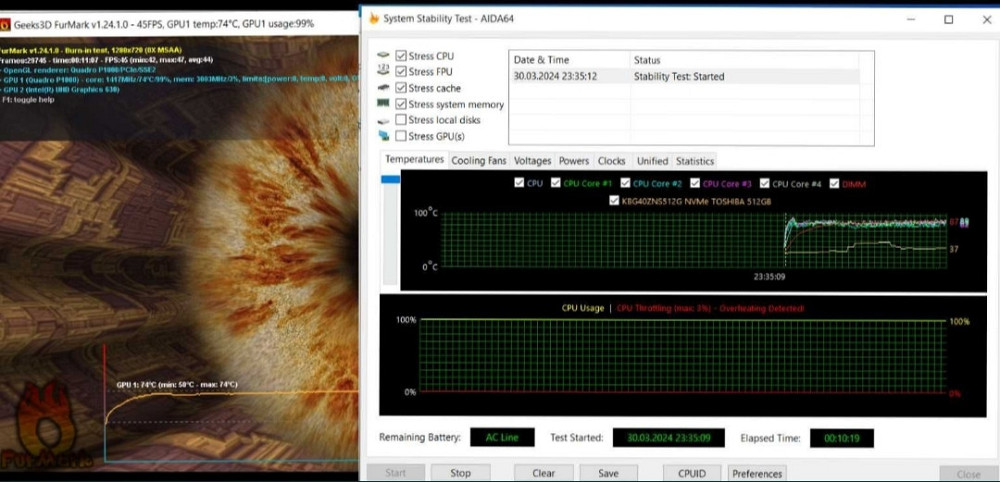This screenshot has width=1000, height=482.
Task: Enable the Stress local disks checkbox
Action: (401, 120)
